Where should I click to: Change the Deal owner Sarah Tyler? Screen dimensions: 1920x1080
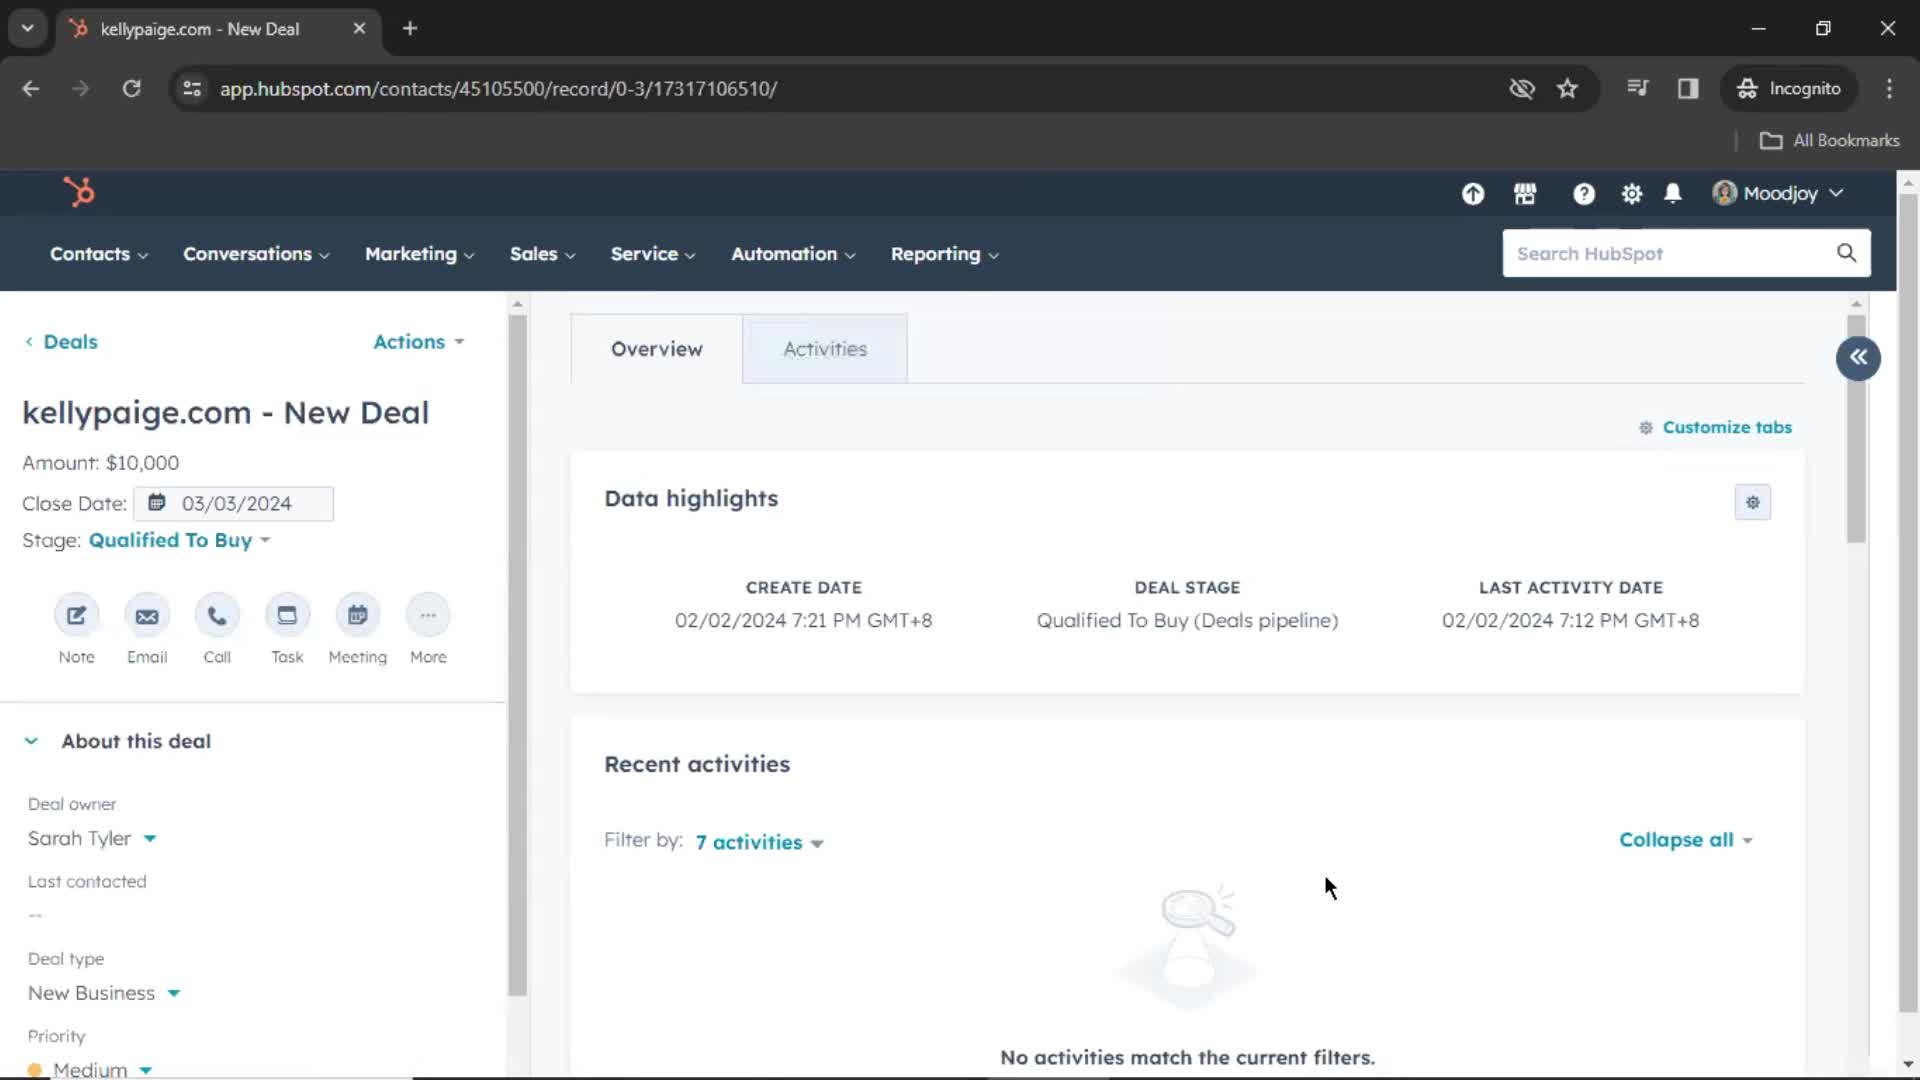coord(92,838)
